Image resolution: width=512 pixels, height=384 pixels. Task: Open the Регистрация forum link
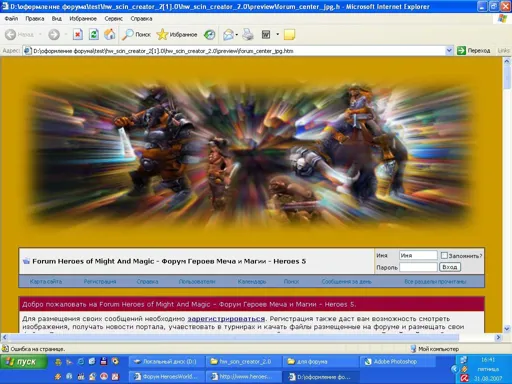pos(100,281)
